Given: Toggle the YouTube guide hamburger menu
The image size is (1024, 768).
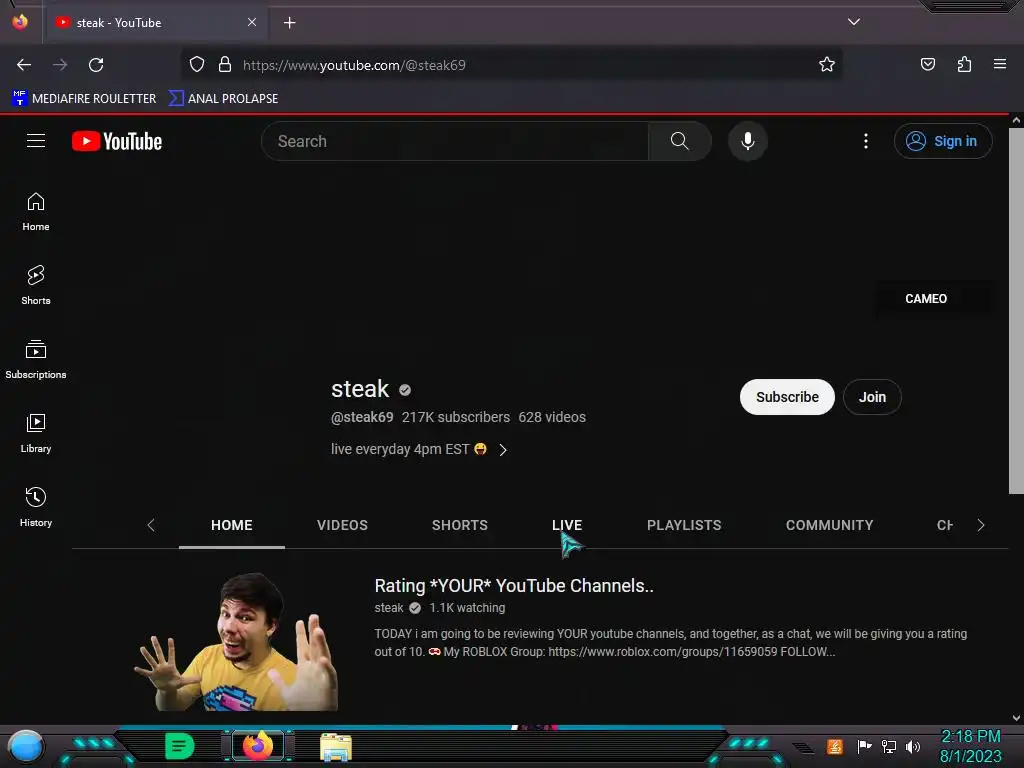Looking at the screenshot, I should (36, 141).
